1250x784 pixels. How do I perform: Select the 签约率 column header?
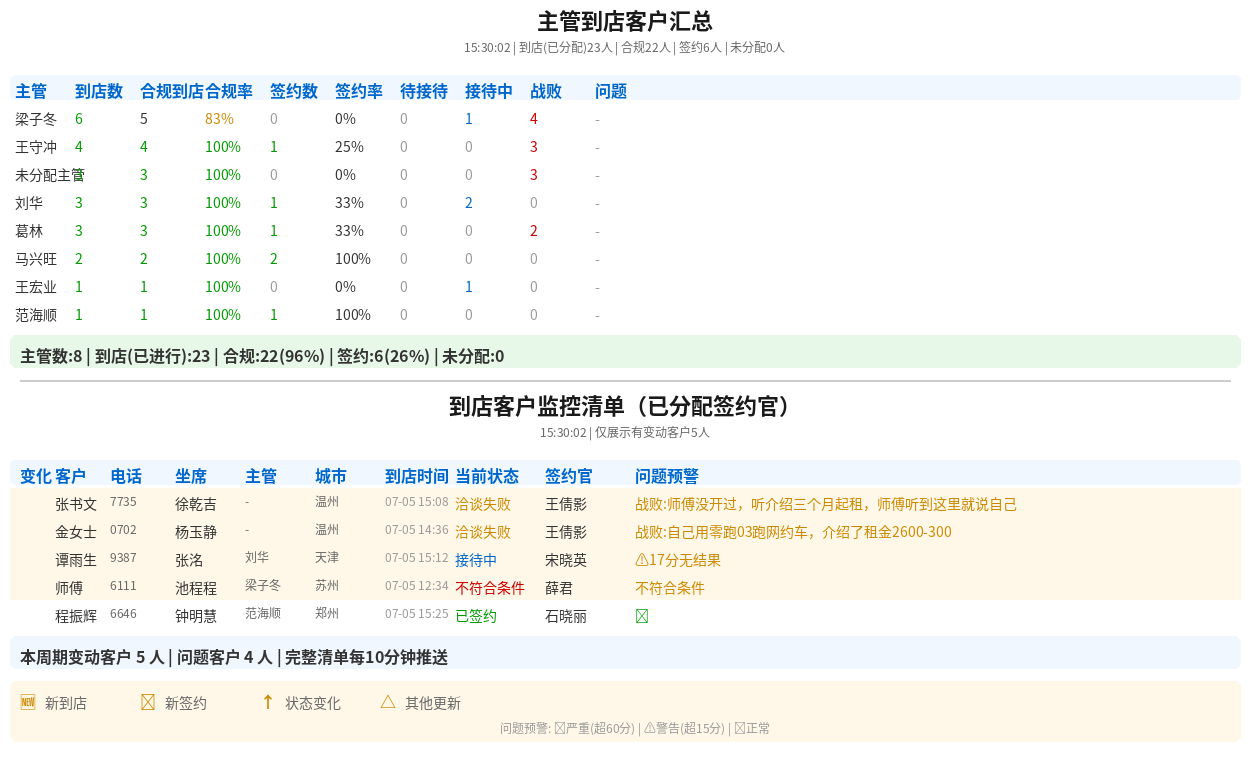[x=359, y=91]
